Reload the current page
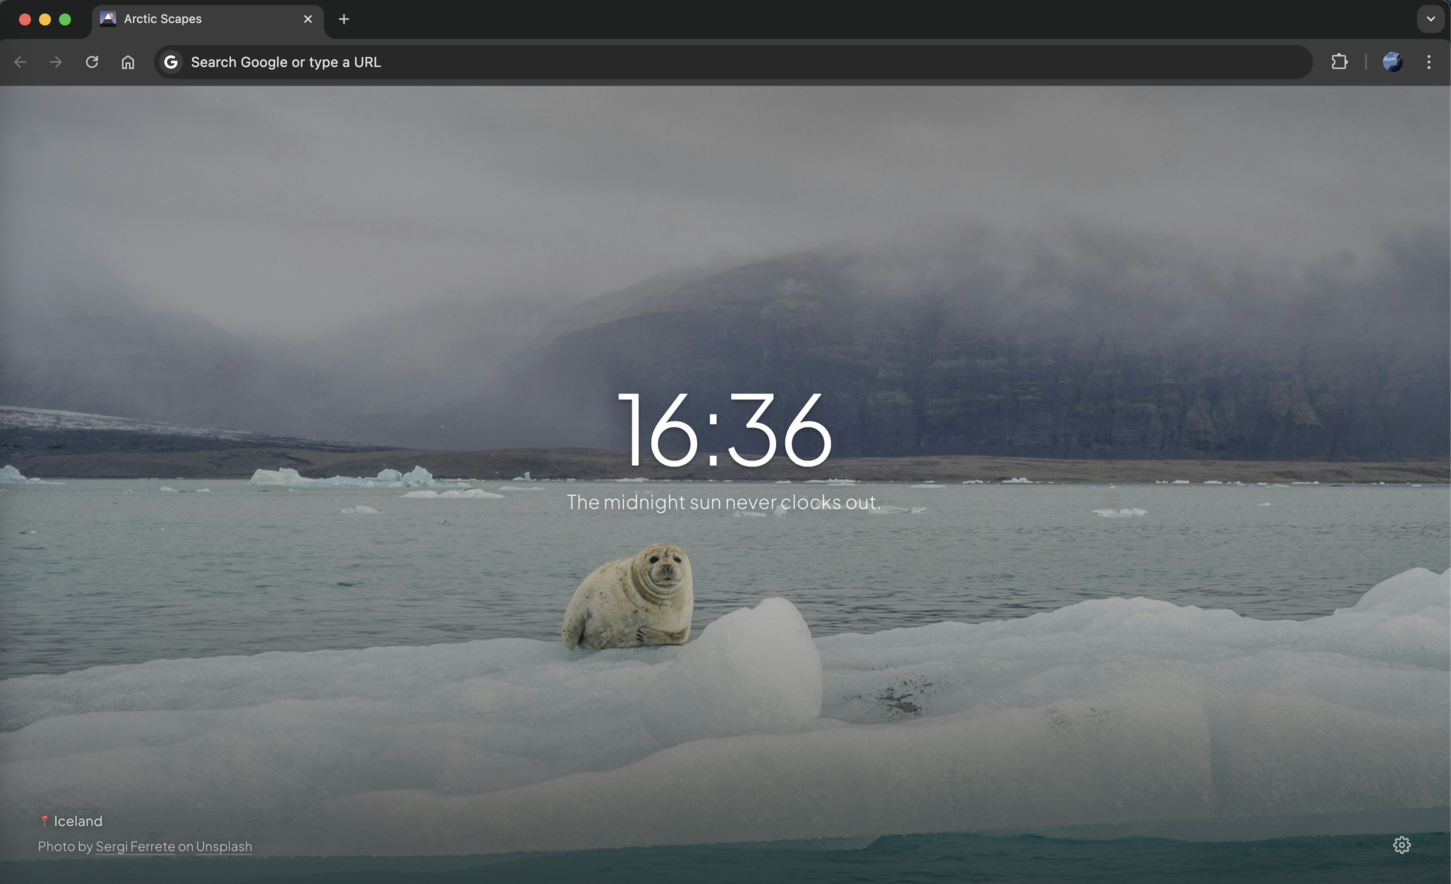Screen dimensions: 1451x884 [92, 62]
